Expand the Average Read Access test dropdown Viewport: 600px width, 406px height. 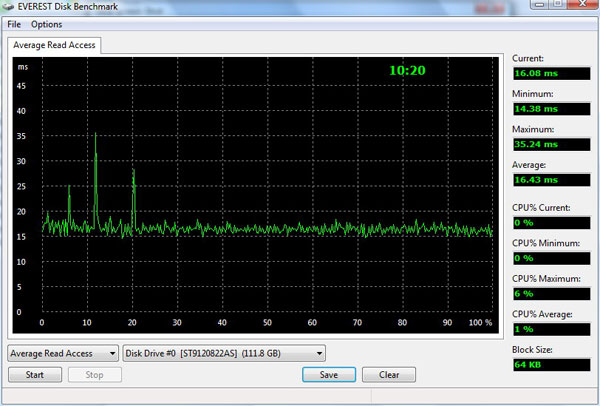click(x=63, y=354)
